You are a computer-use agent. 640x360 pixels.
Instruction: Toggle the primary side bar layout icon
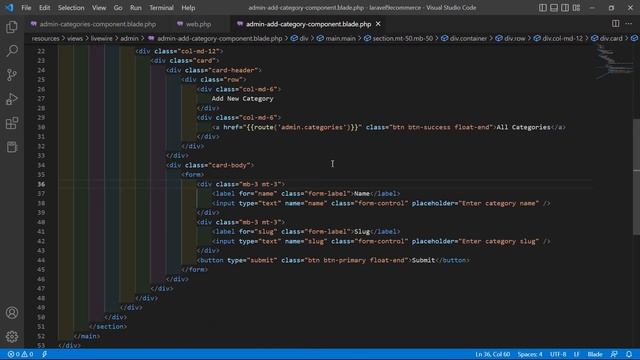(542, 8)
